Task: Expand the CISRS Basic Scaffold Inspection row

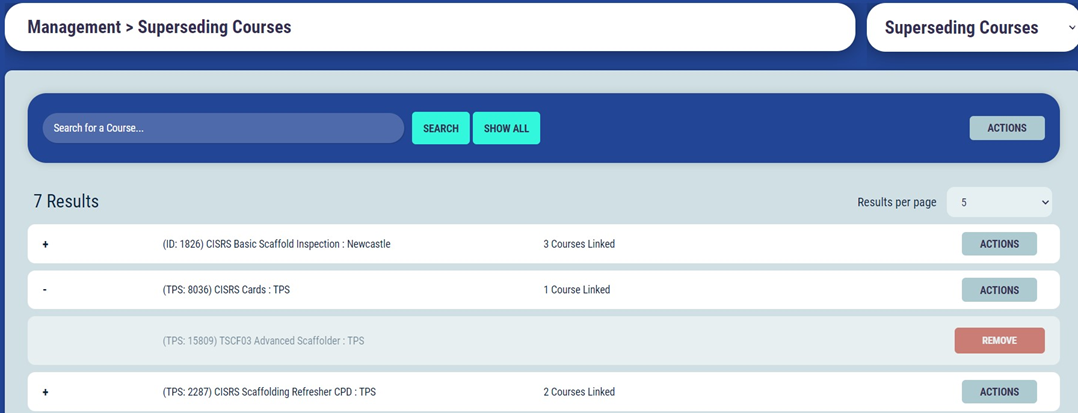Action: (45, 244)
